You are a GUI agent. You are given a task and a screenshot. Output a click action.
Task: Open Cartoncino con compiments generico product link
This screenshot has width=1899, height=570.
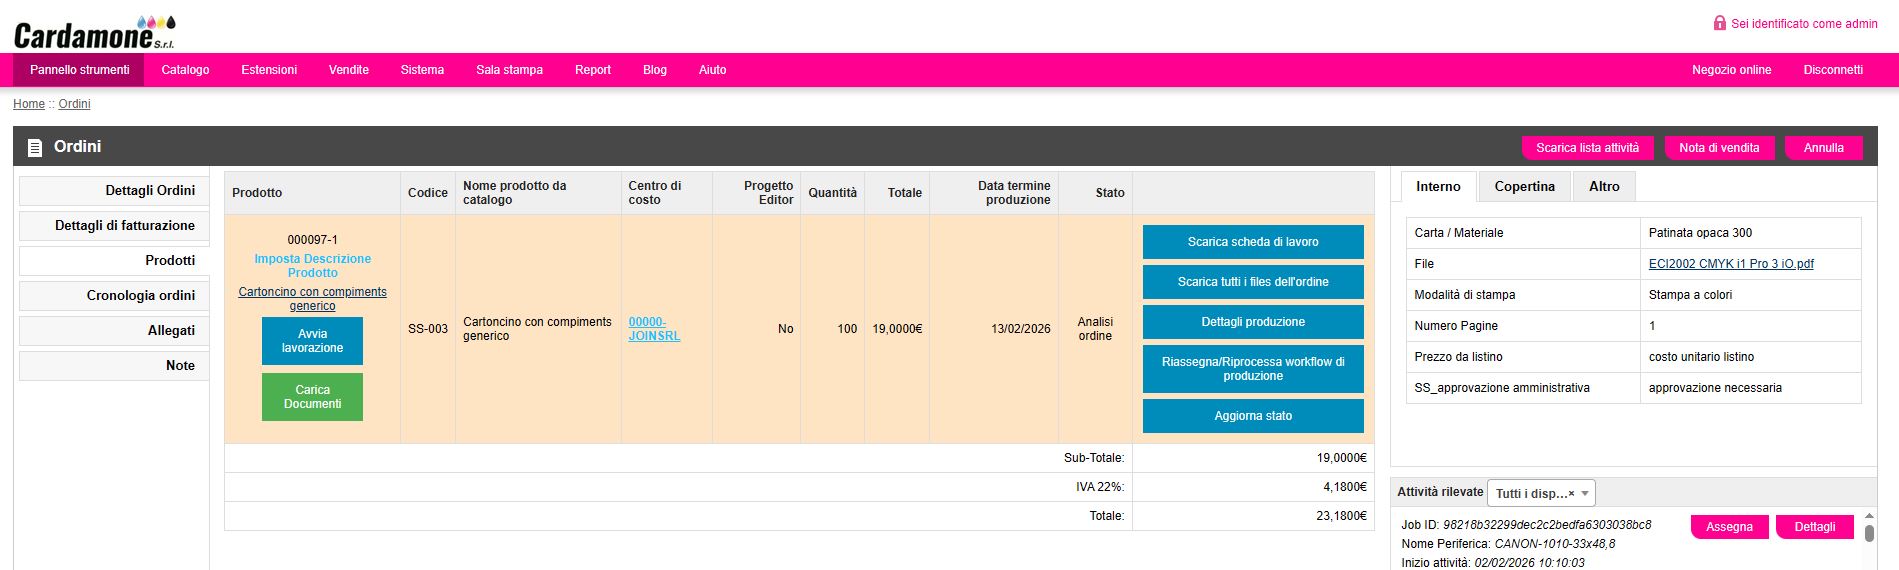click(x=312, y=299)
